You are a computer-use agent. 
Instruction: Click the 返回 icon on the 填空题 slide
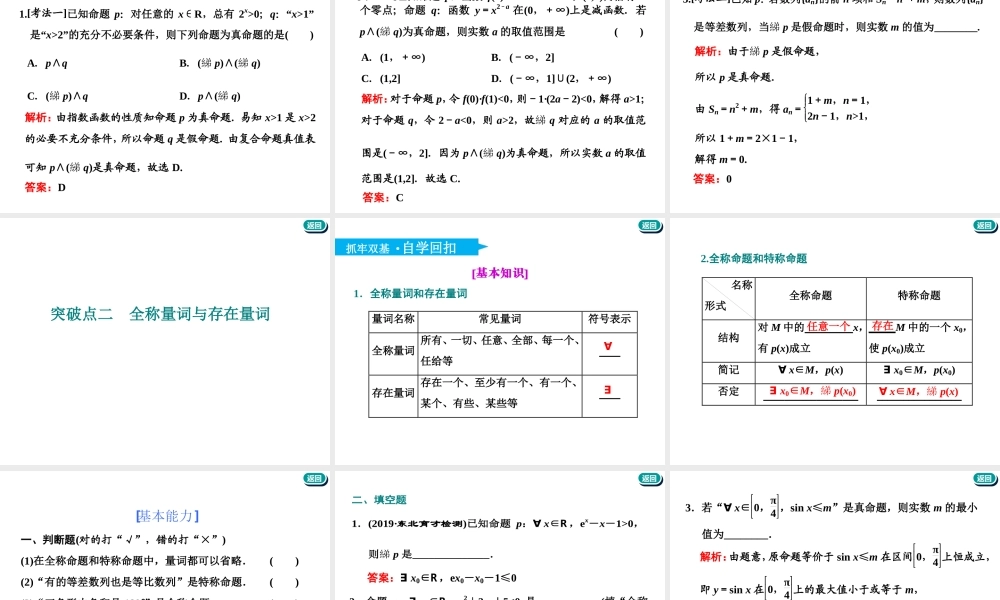coord(650,478)
